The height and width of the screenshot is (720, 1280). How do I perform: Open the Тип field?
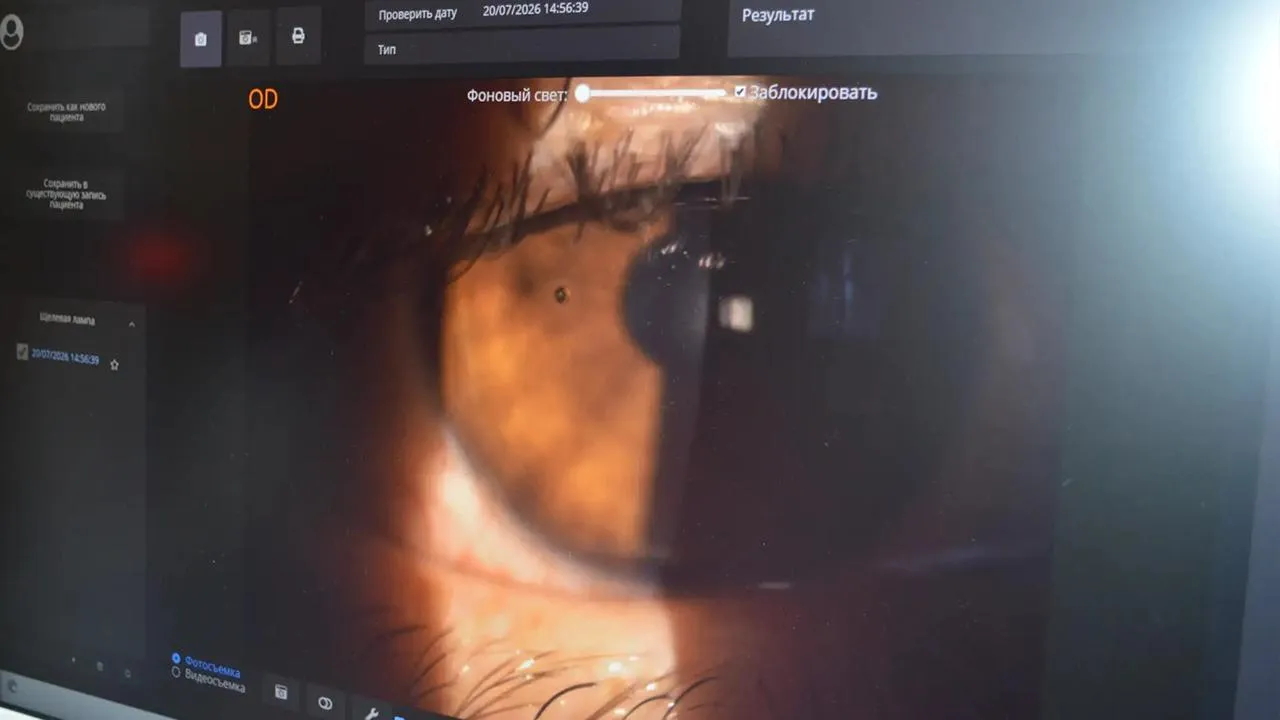click(521, 46)
